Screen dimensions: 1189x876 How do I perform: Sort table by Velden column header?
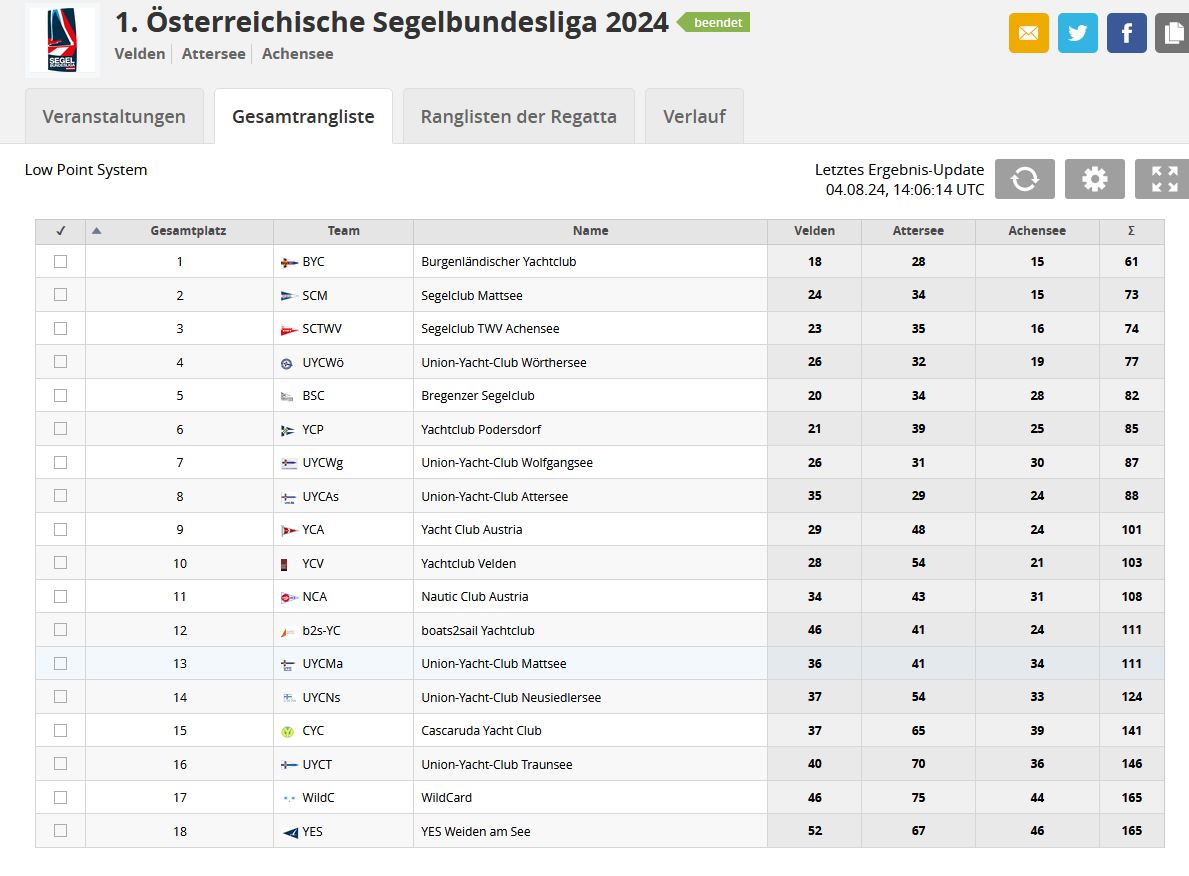pos(814,230)
